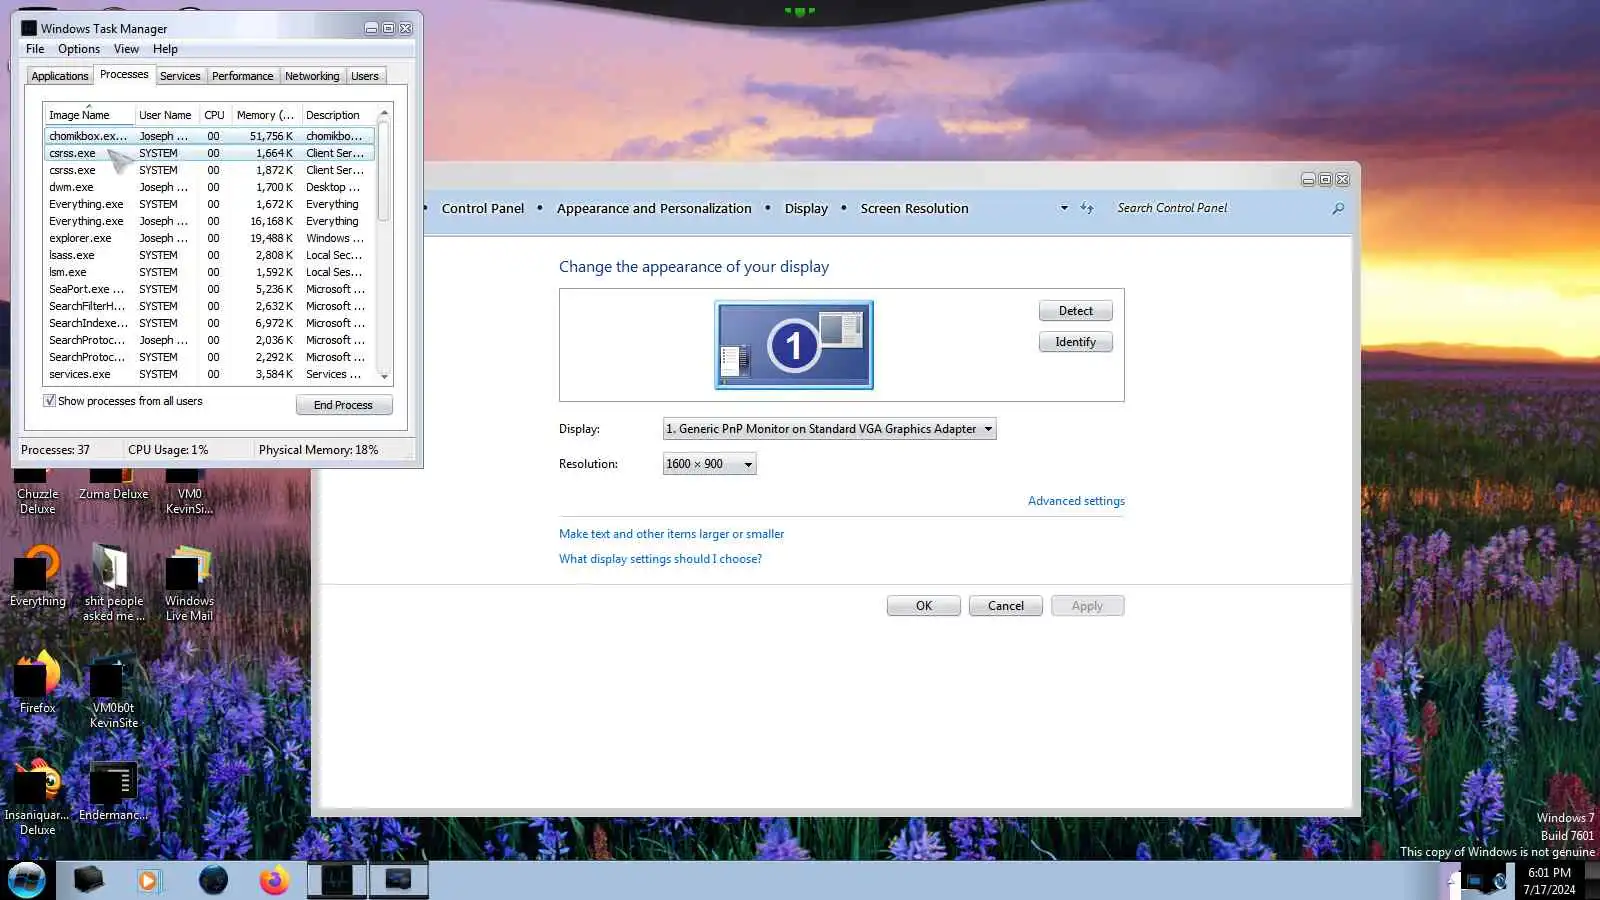Select the explorer.exe process row
The image size is (1600, 900).
coord(209,238)
